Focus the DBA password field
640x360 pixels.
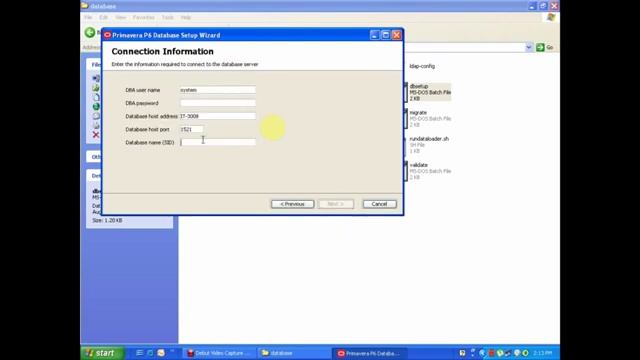pos(218,103)
